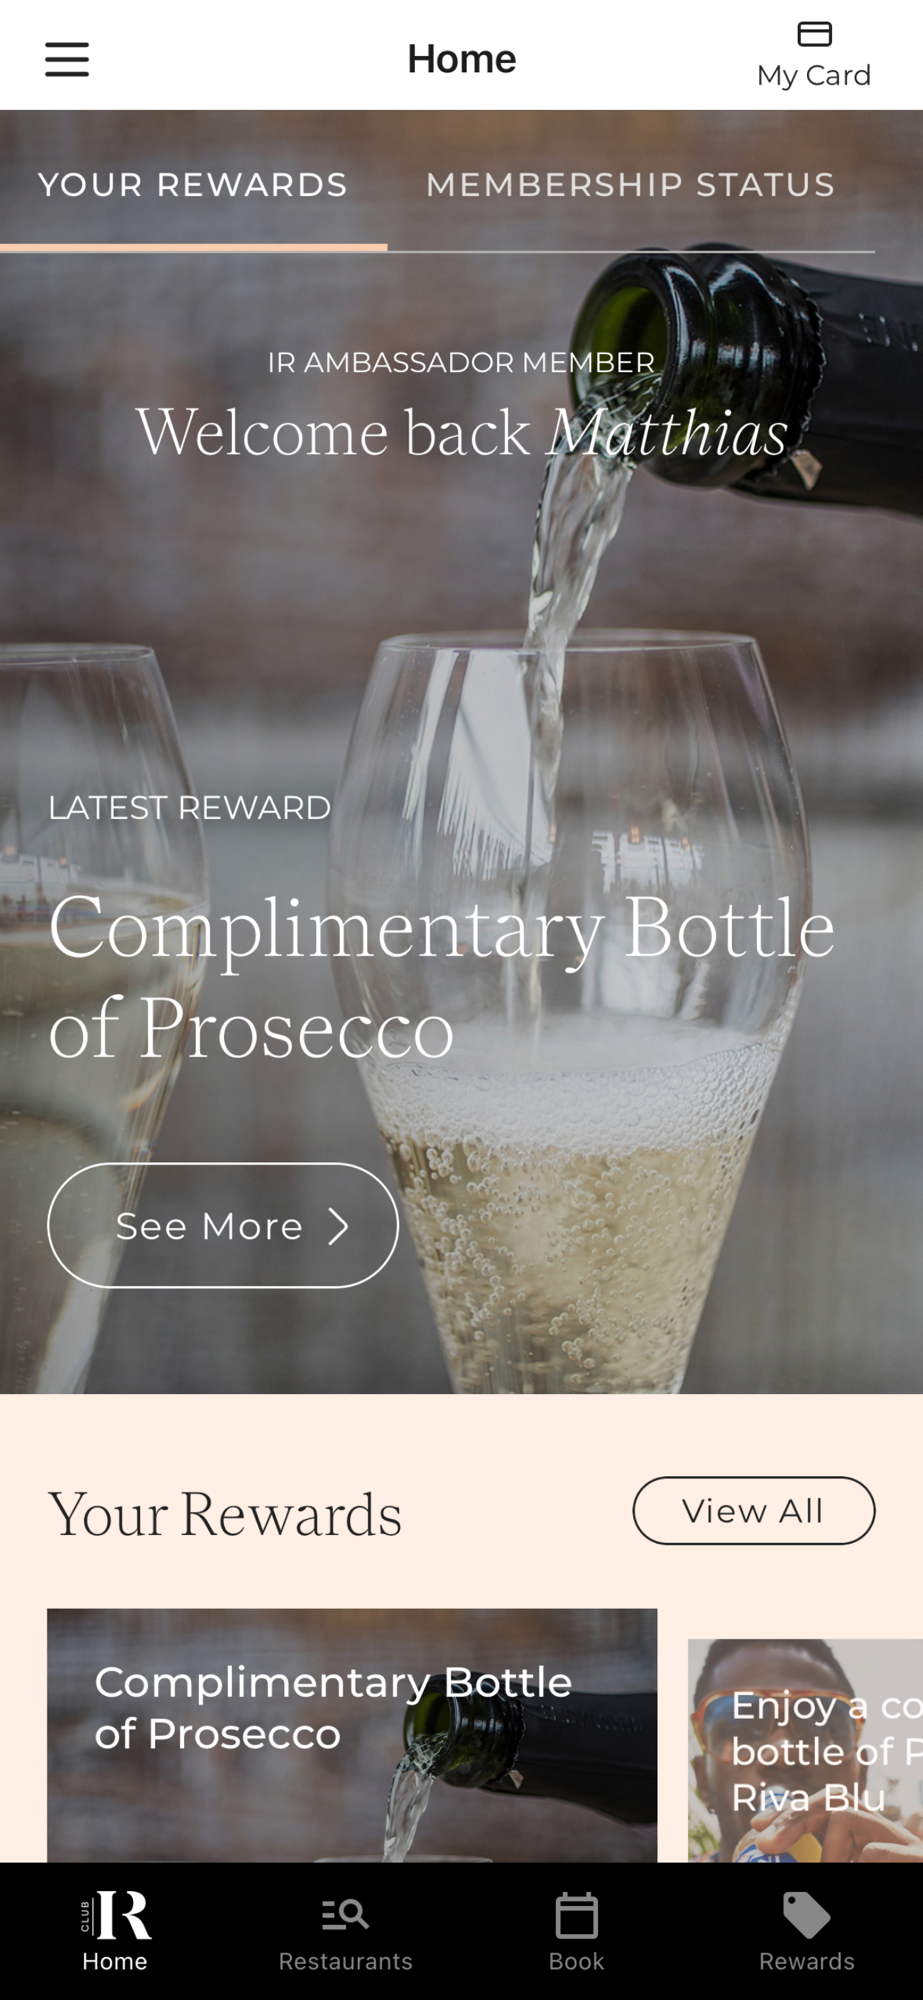Switch to the Membership Status tab
This screenshot has height=2000, width=923.
(630, 185)
